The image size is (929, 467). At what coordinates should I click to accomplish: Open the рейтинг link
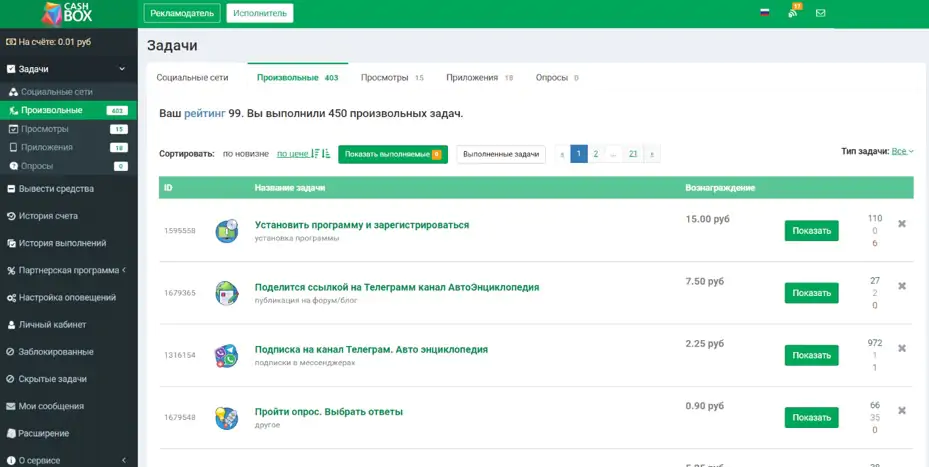[205, 114]
